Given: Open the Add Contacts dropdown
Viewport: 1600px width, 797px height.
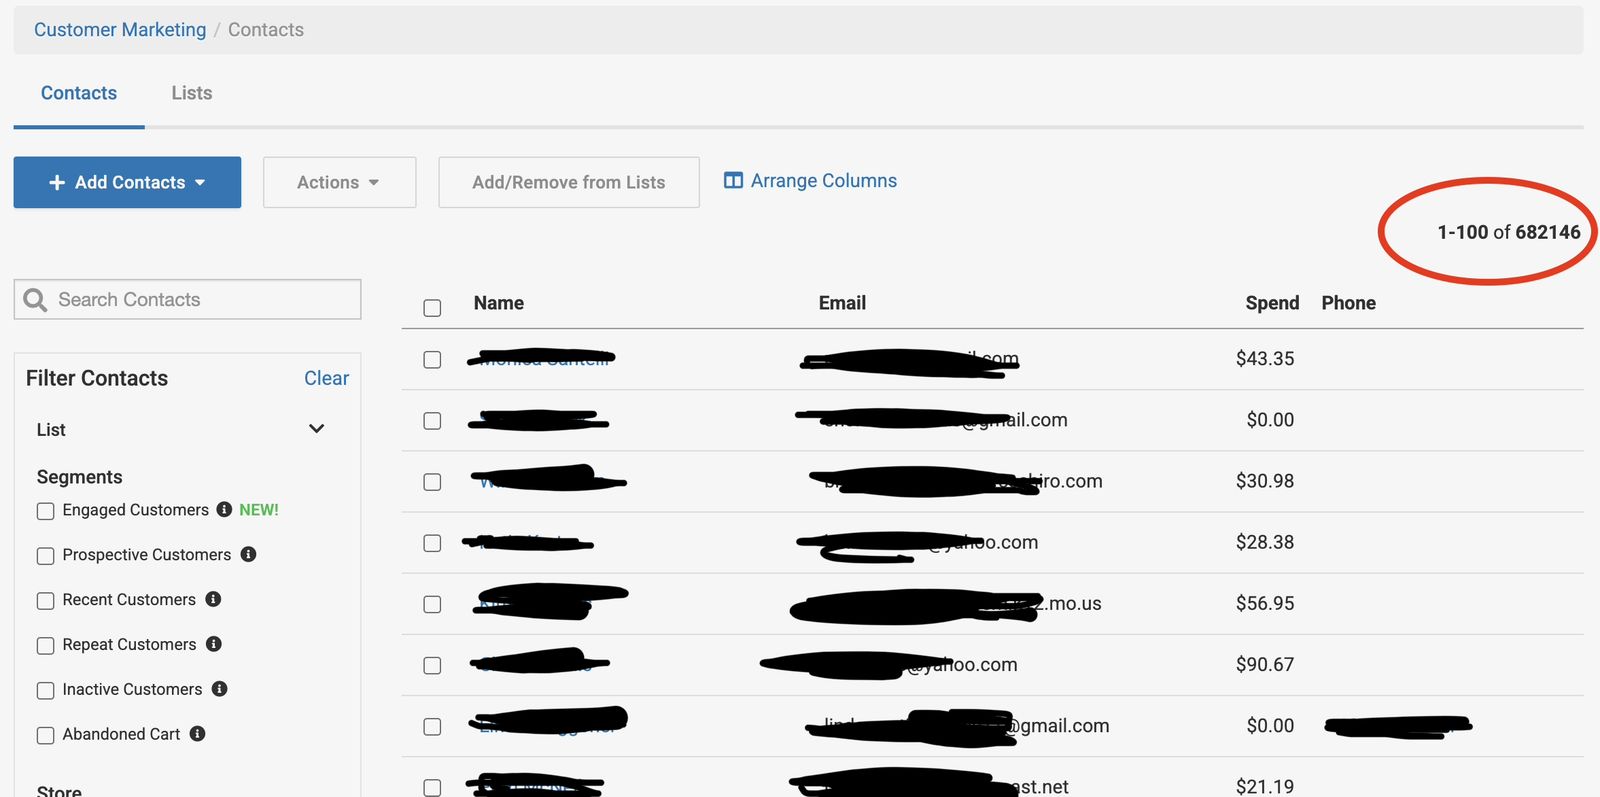Looking at the screenshot, I should (127, 182).
